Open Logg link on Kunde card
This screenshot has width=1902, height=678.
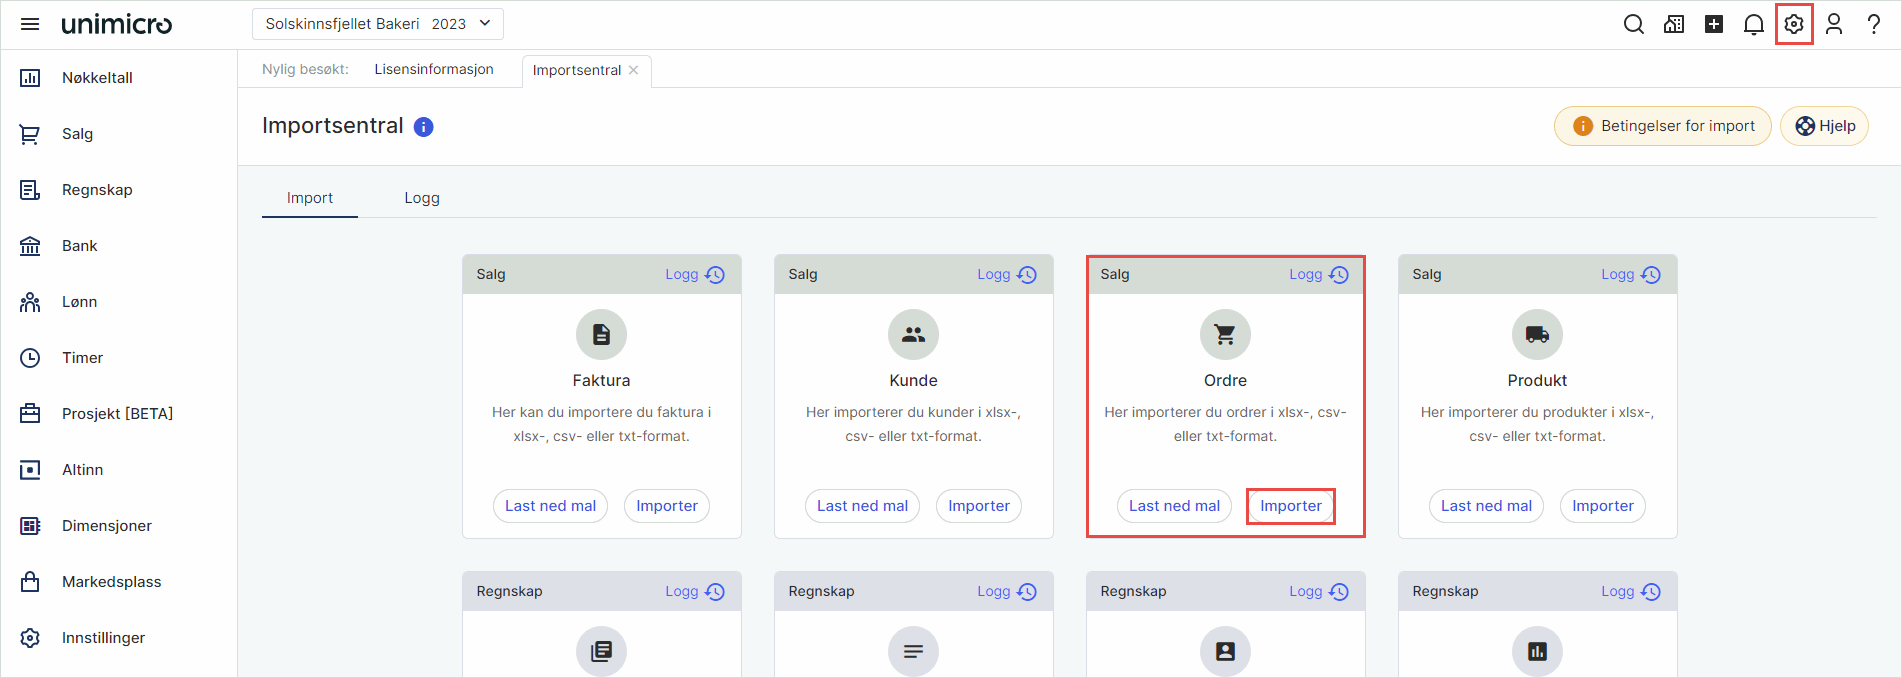pyautogui.click(x=1006, y=275)
